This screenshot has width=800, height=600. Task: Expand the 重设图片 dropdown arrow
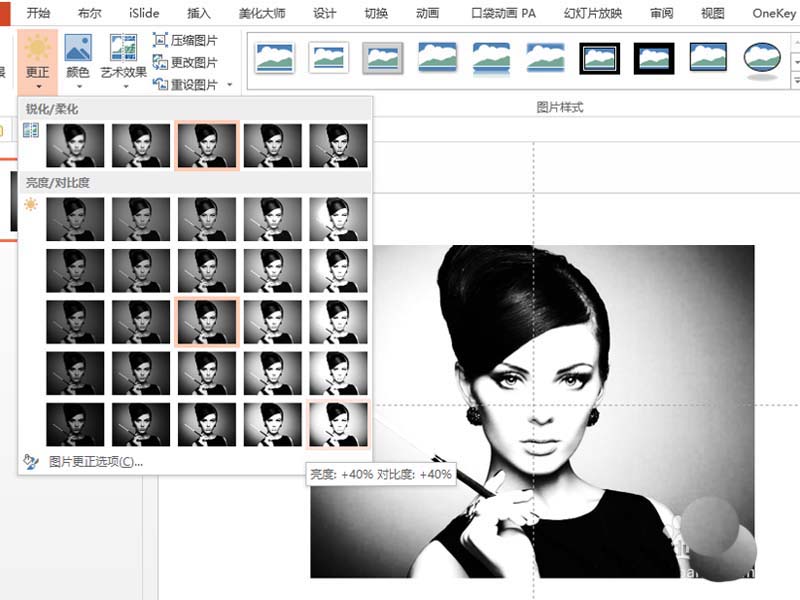point(230,84)
